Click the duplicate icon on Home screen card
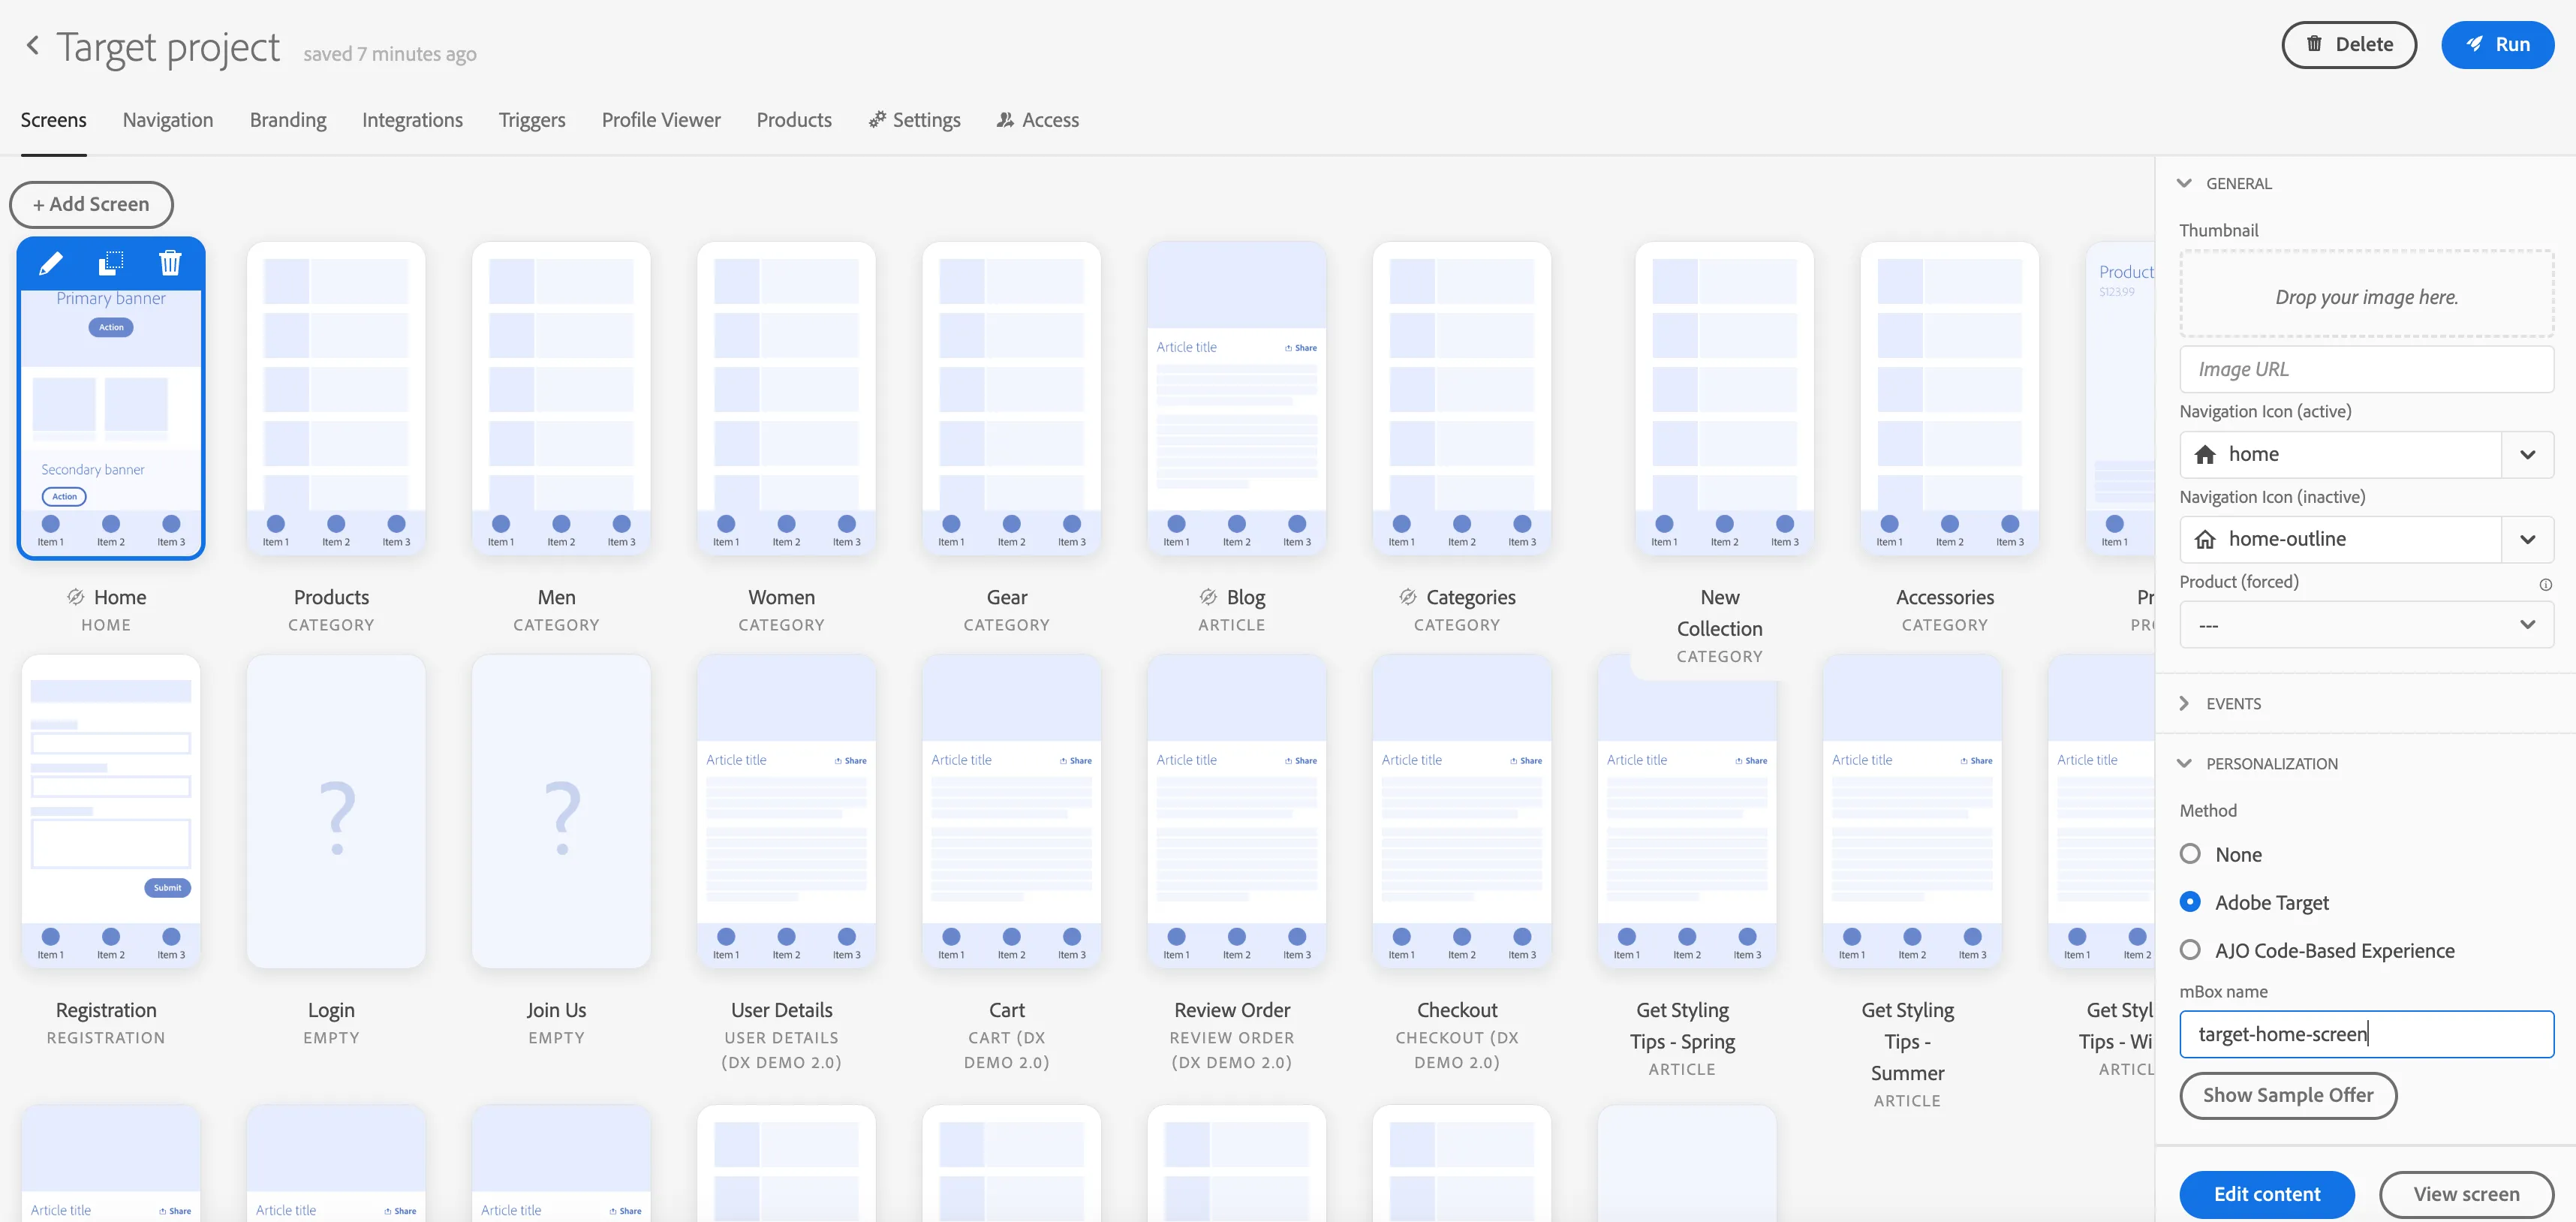Viewport: 2576px width, 1222px height. pyautogui.click(x=111, y=263)
